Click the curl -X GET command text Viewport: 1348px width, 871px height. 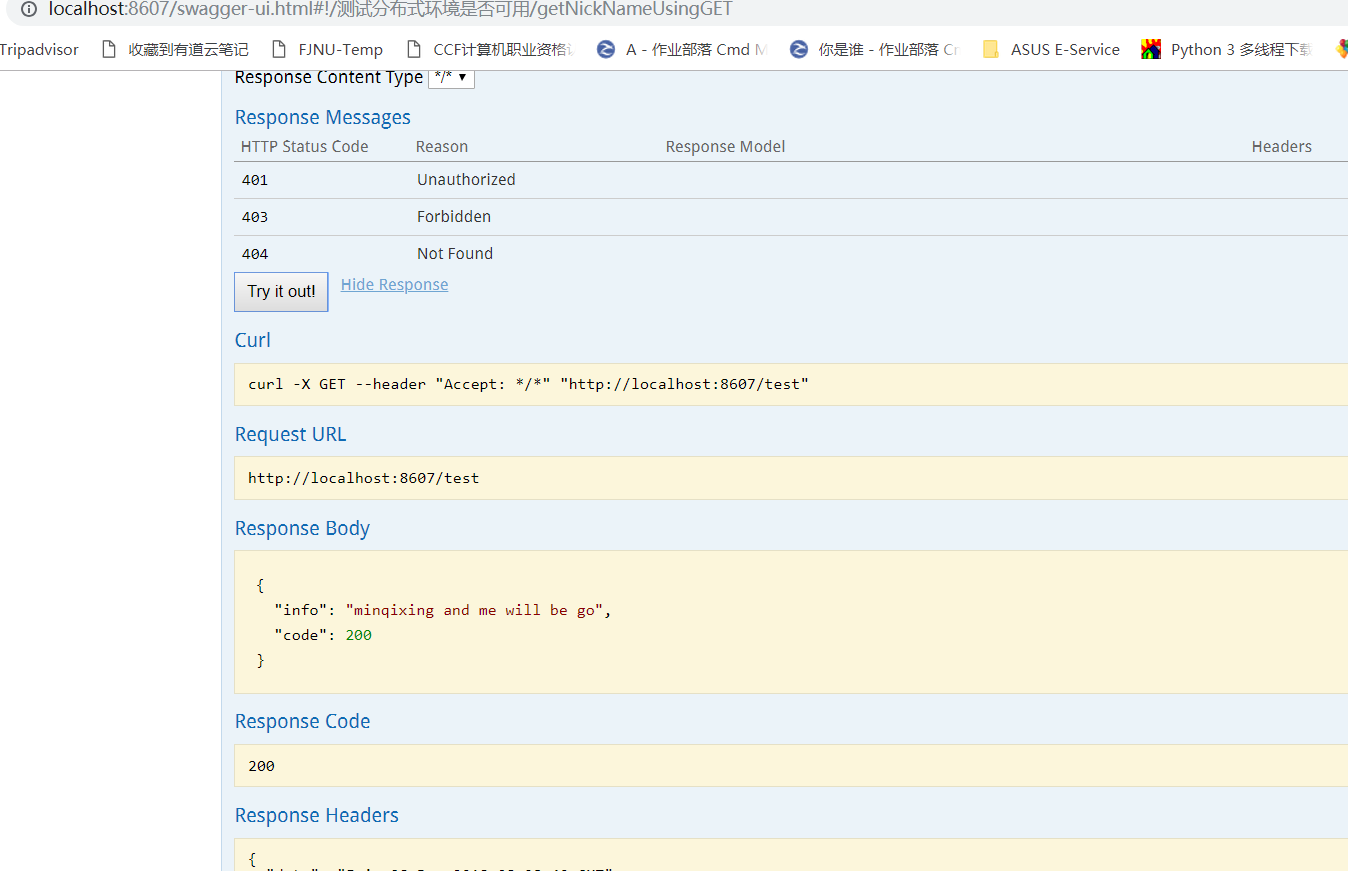pos(528,384)
